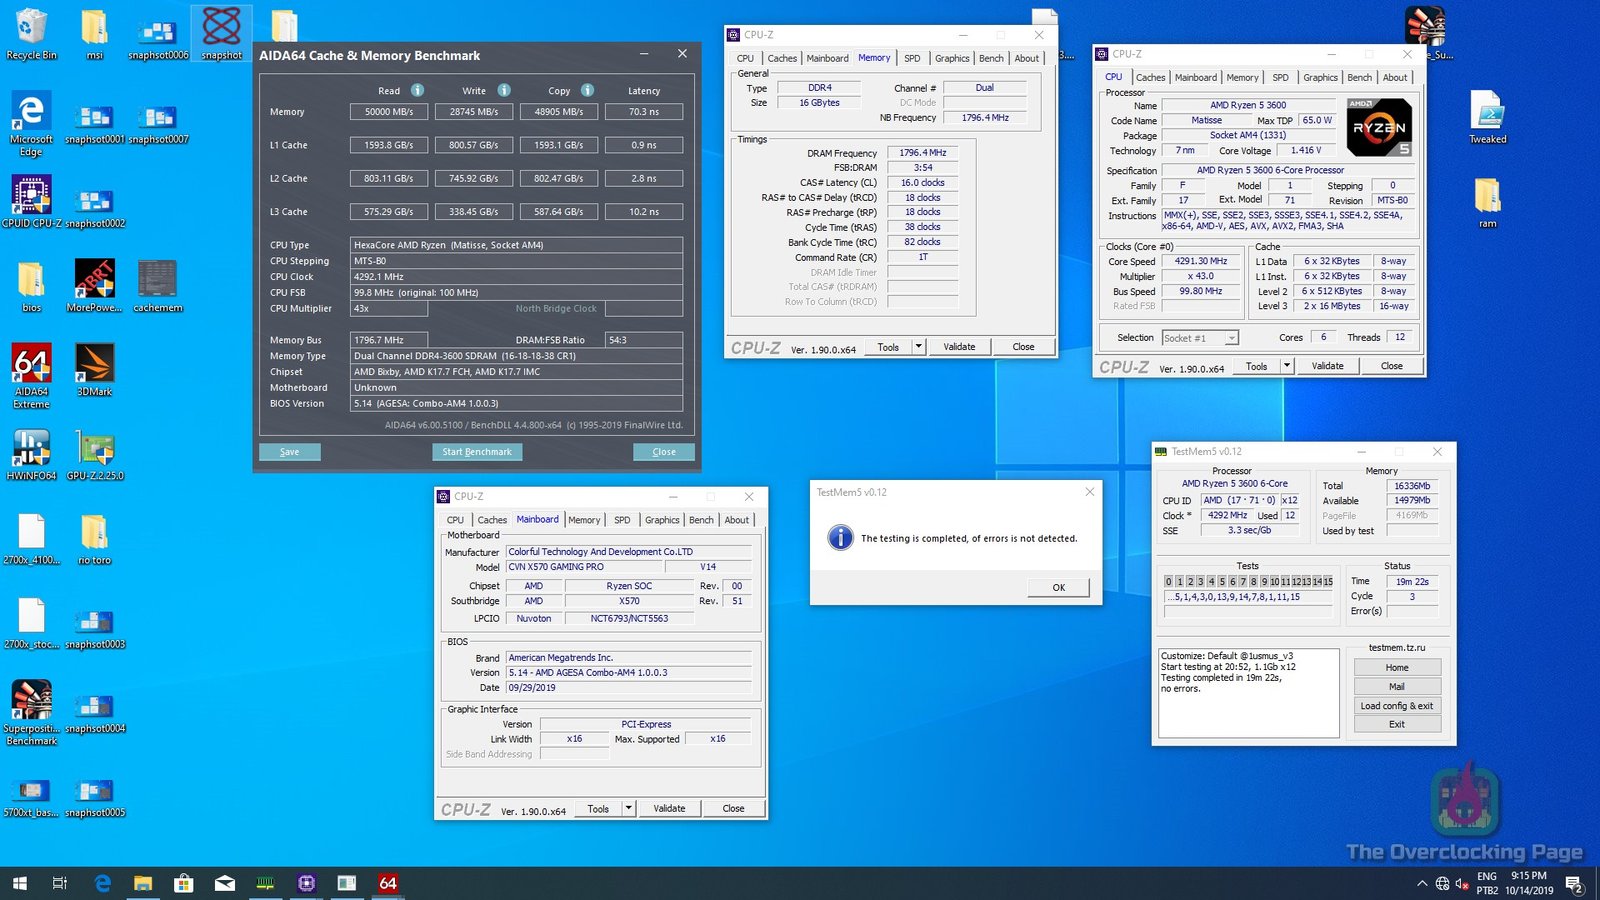Select the Bench tab in the right CPU-Z window
Image resolution: width=1600 pixels, height=900 pixels.
(x=1359, y=77)
